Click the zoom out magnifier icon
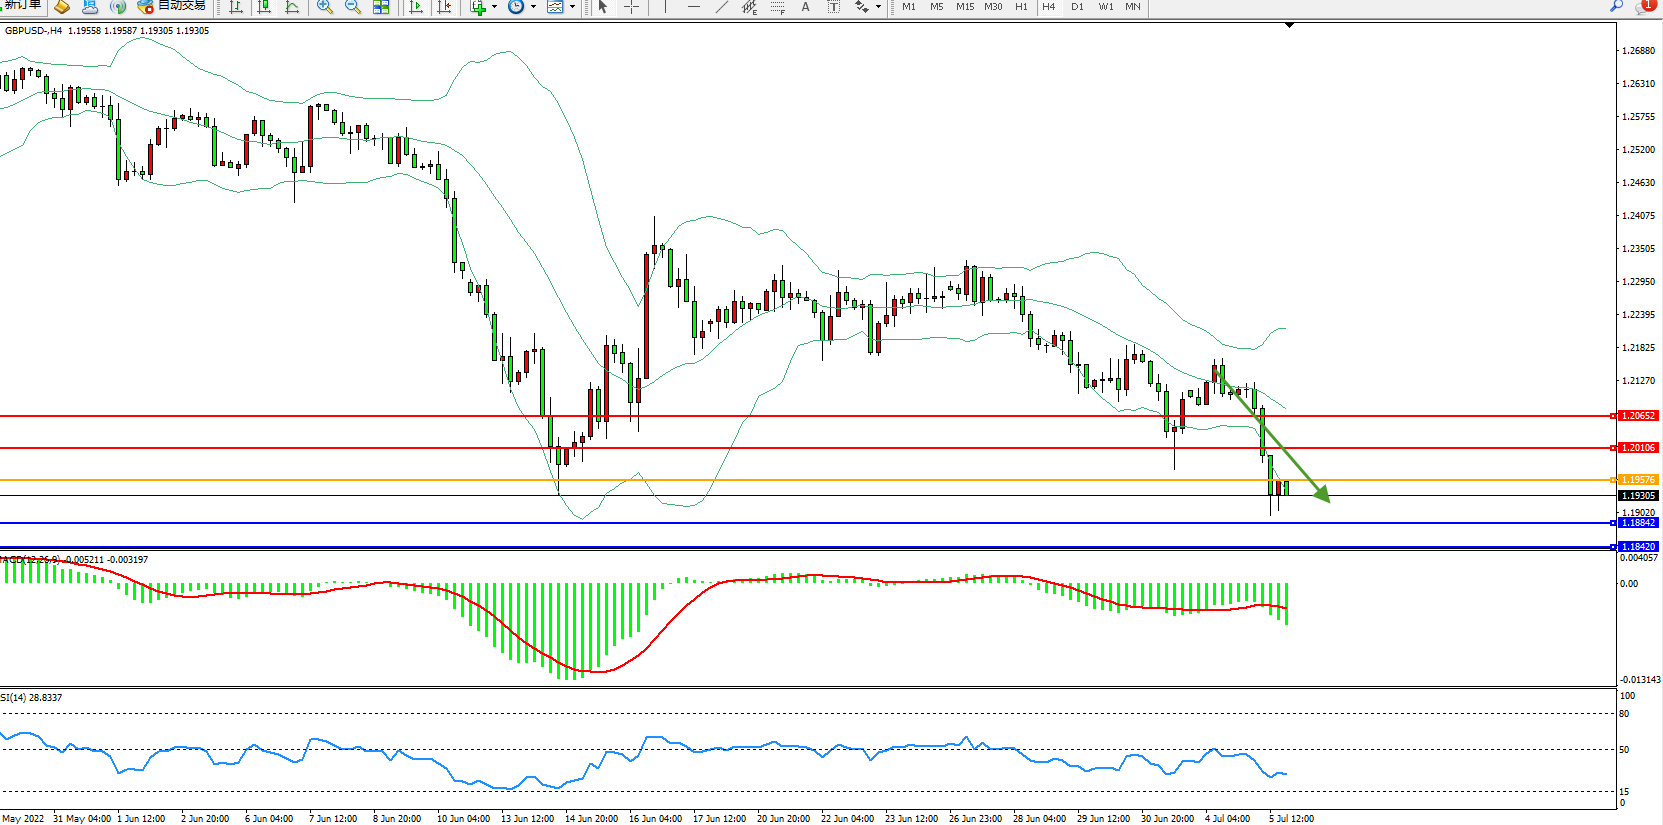The image size is (1663, 825). [352, 7]
